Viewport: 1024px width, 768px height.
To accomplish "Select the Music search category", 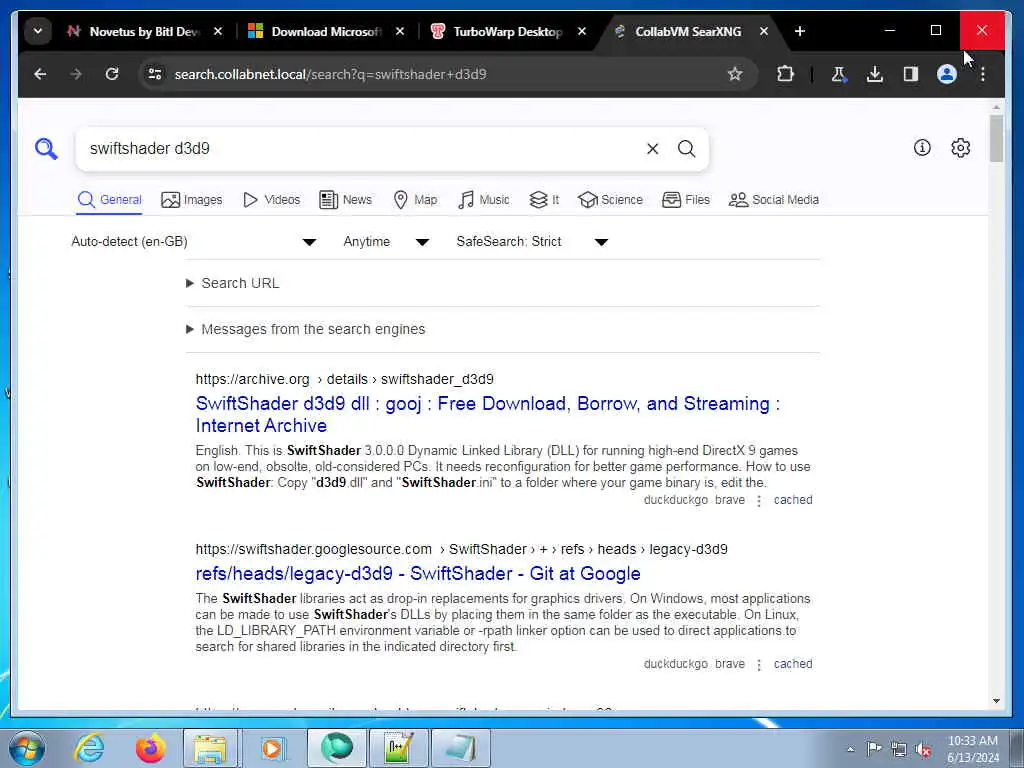I will tap(483, 200).
